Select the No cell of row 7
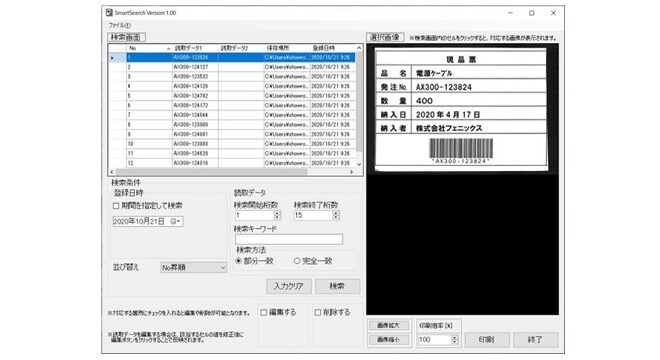Screen dimensions: 660x360 [149, 115]
